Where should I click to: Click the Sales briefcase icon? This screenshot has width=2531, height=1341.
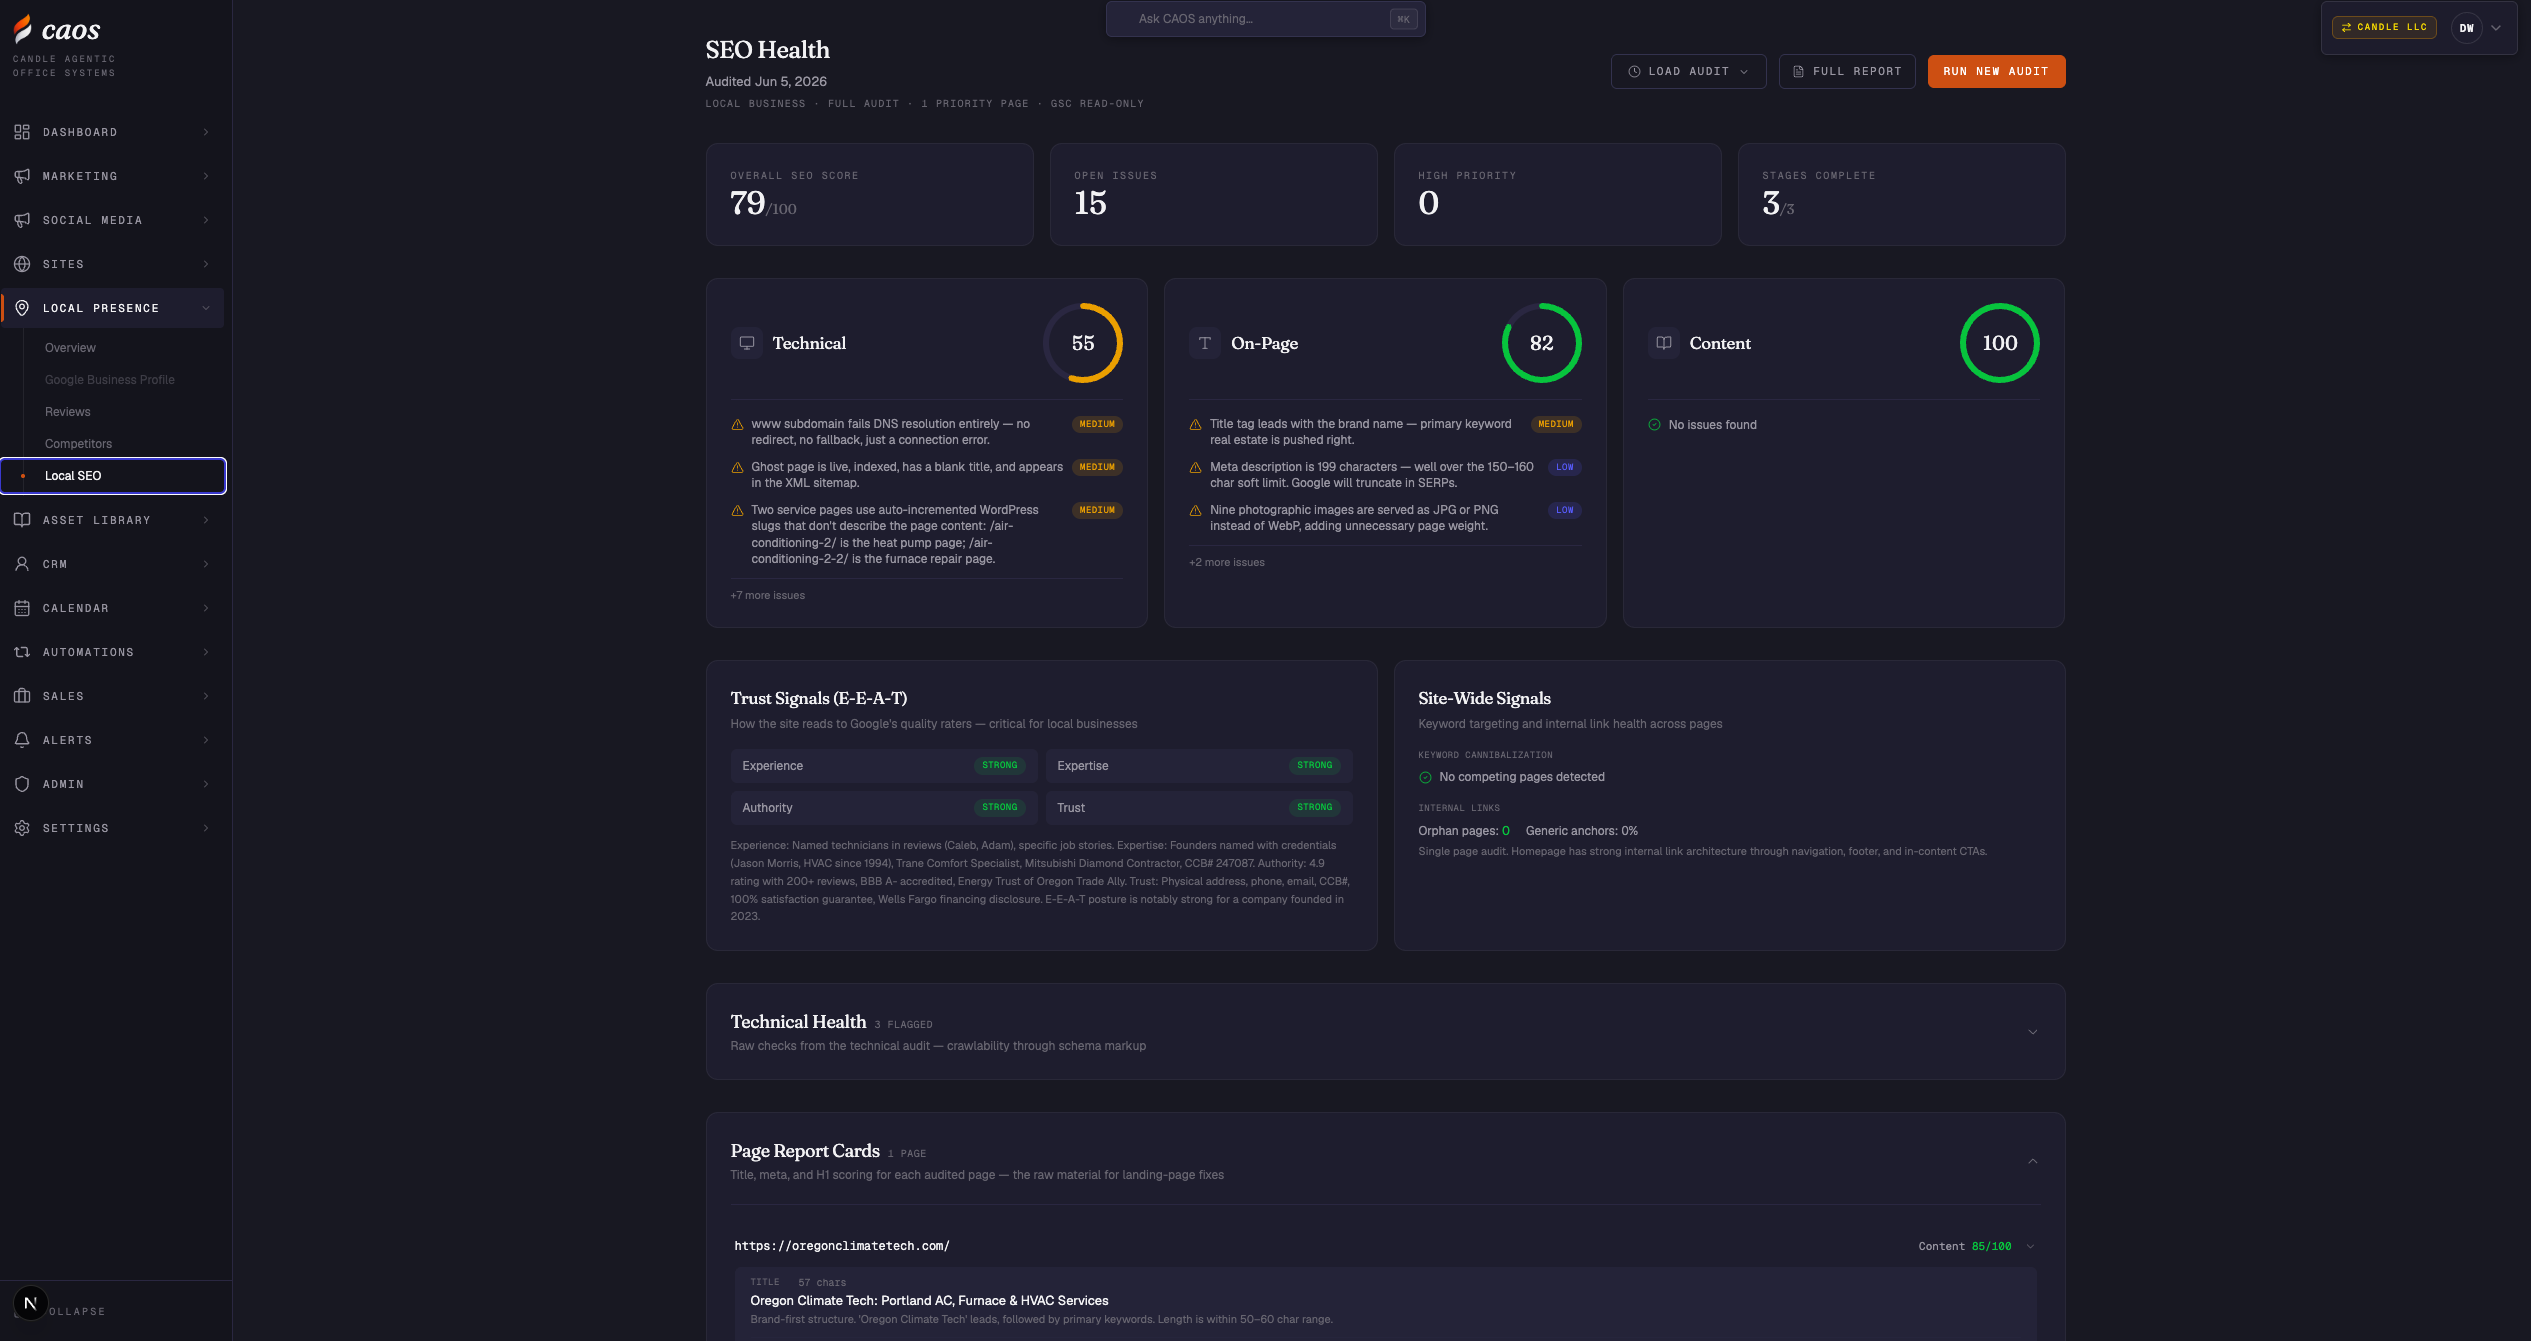22,696
